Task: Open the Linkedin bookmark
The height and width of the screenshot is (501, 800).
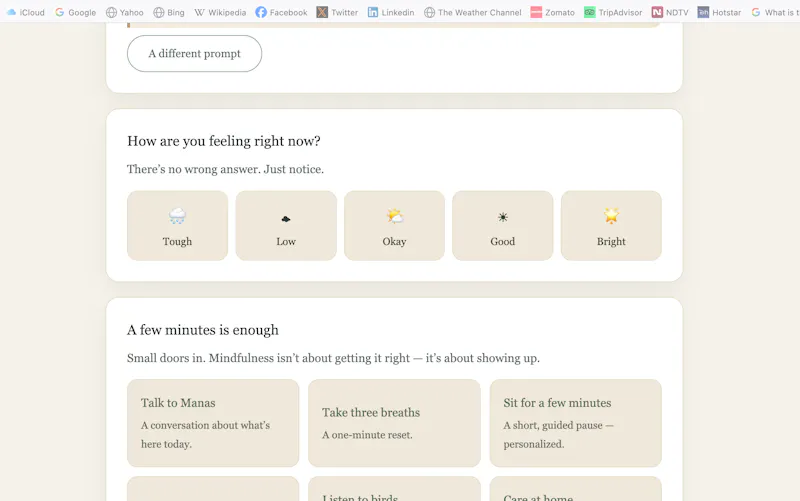Action: click(x=391, y=12)
